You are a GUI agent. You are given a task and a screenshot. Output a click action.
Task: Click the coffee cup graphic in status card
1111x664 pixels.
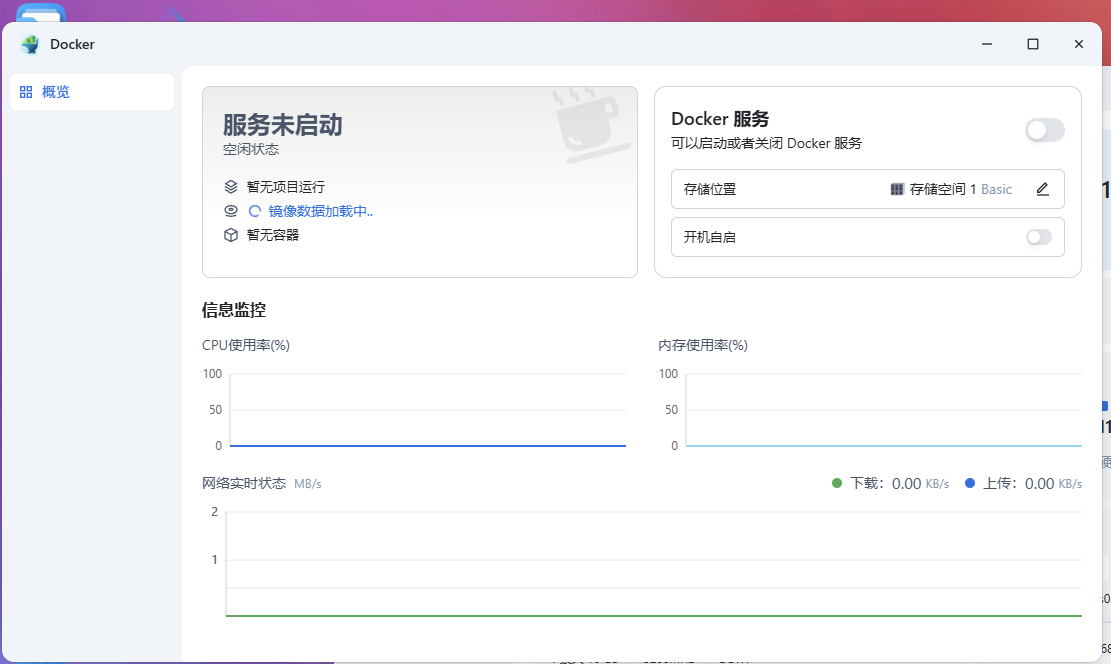[x=591, y=125]
